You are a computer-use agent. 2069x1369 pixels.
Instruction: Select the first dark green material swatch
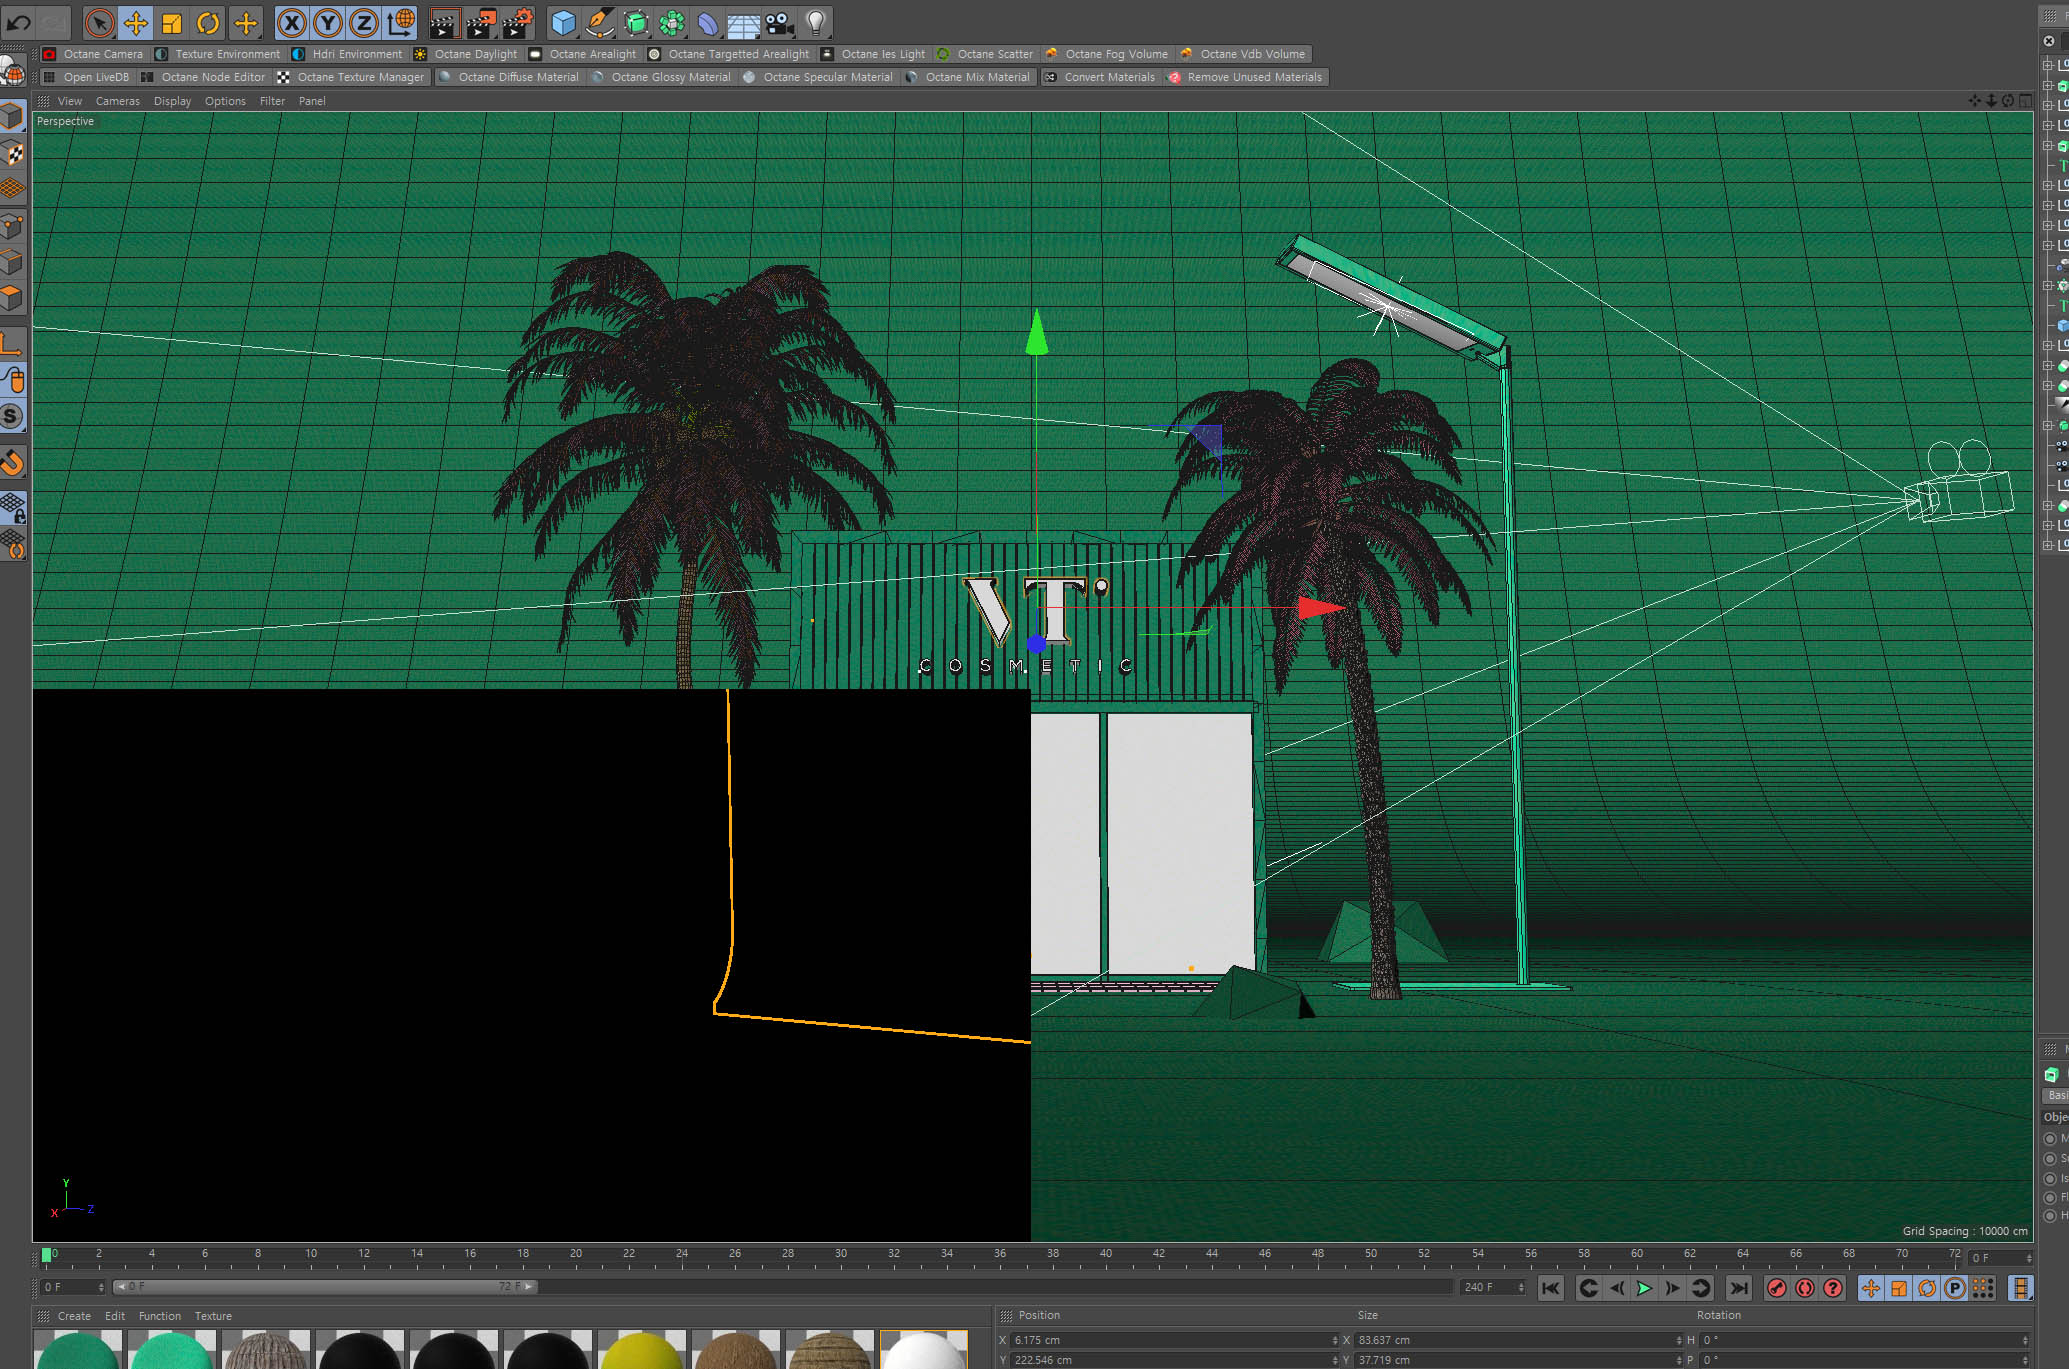(78, 1349)
